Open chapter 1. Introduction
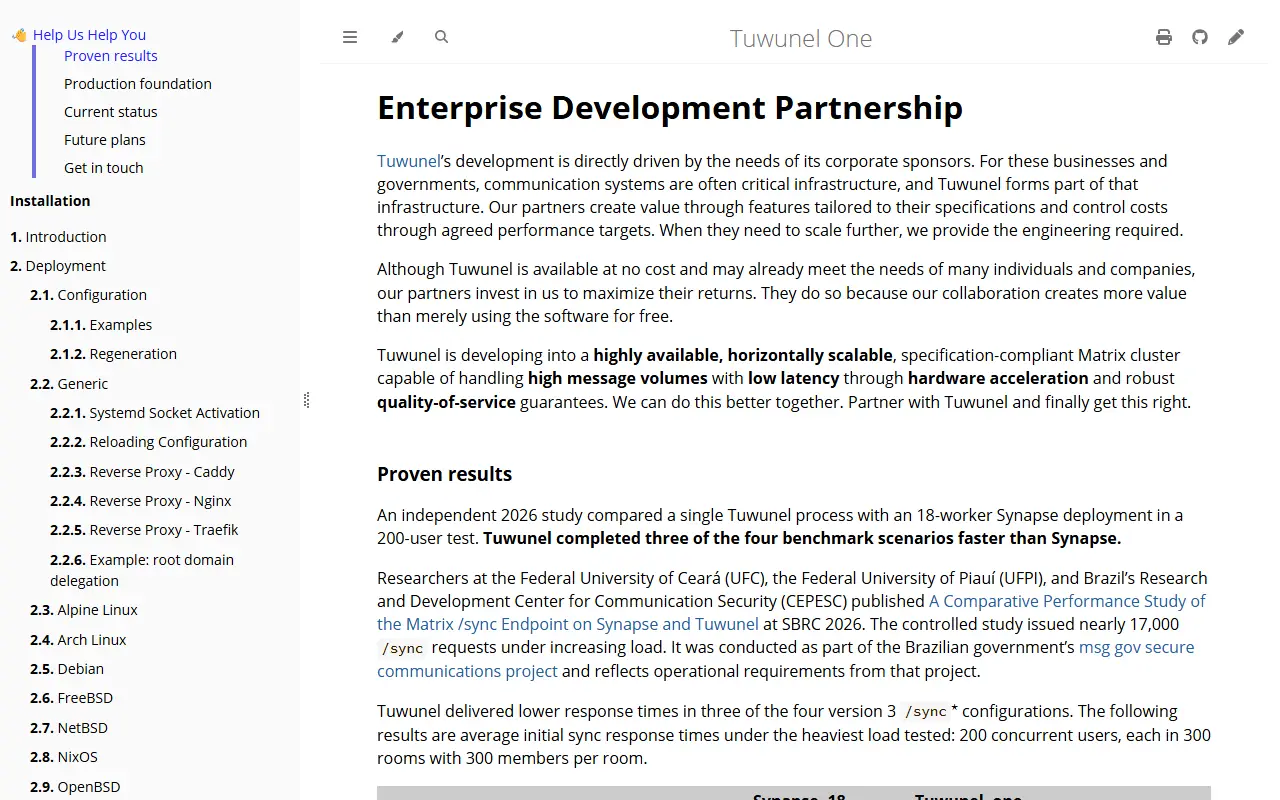The height and width of the screenshot is (800, 1280). point(58,237)
